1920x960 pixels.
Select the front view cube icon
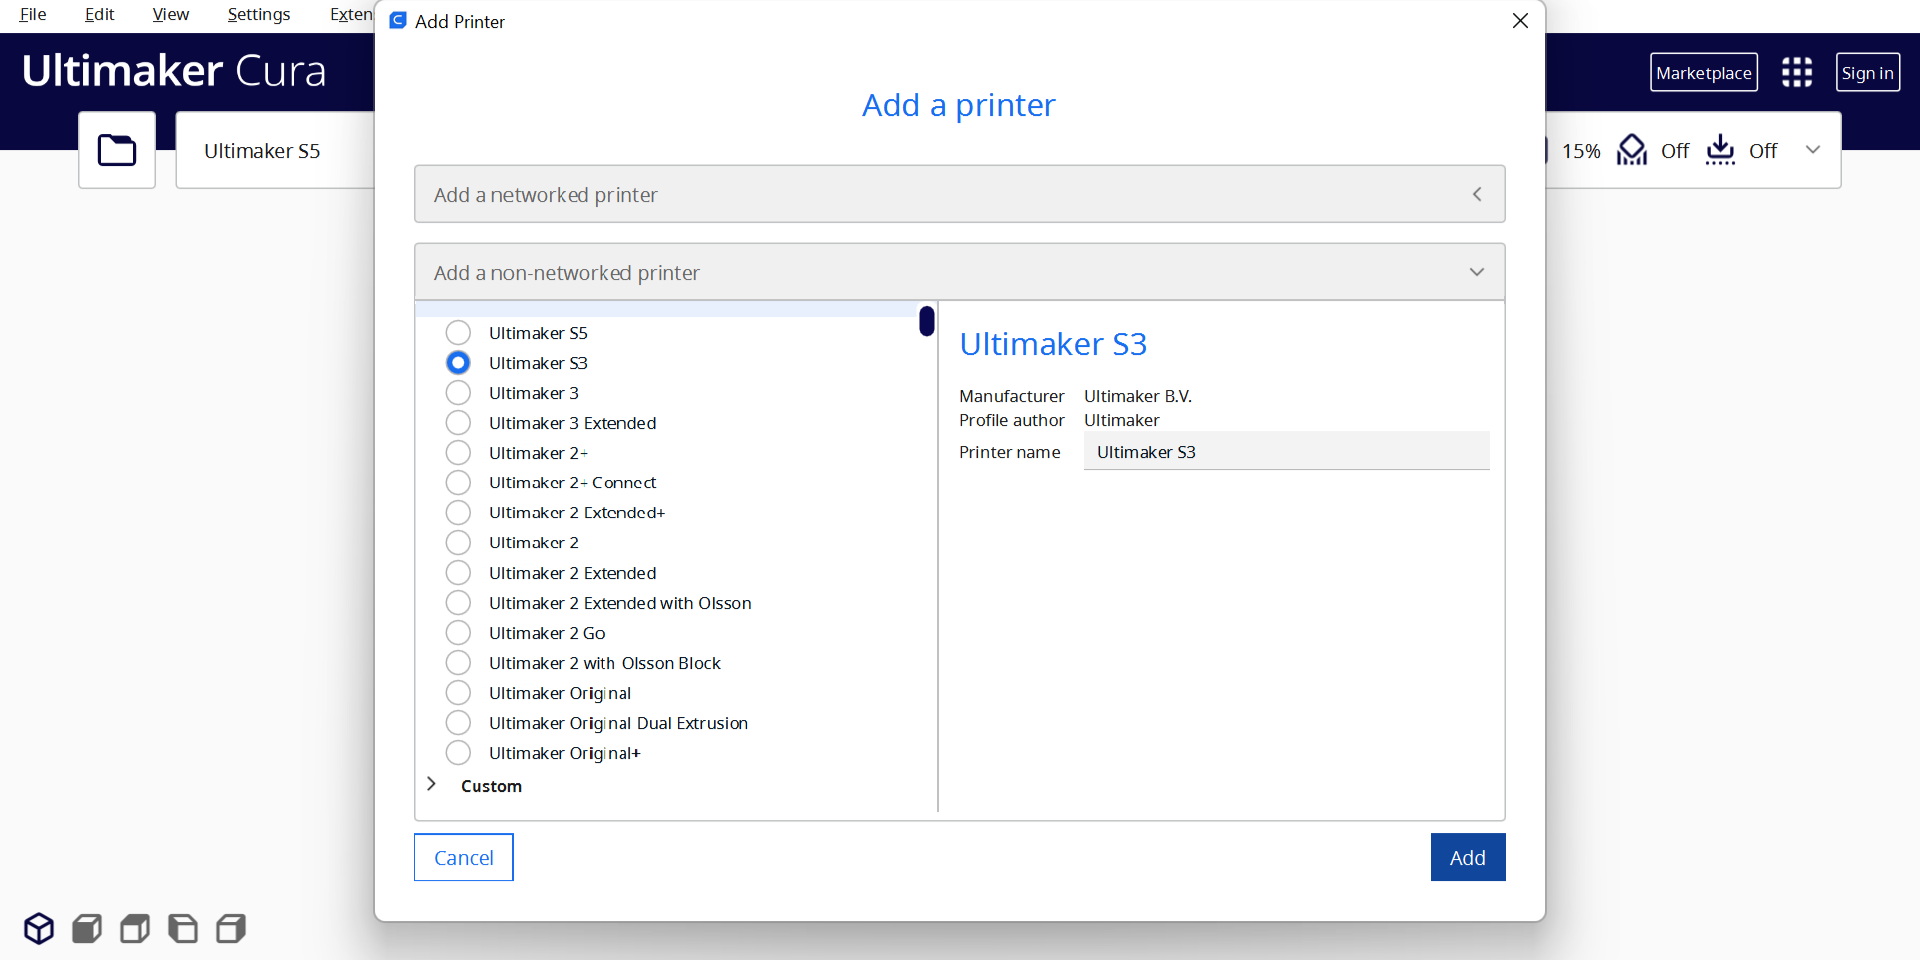pos(87,929)
